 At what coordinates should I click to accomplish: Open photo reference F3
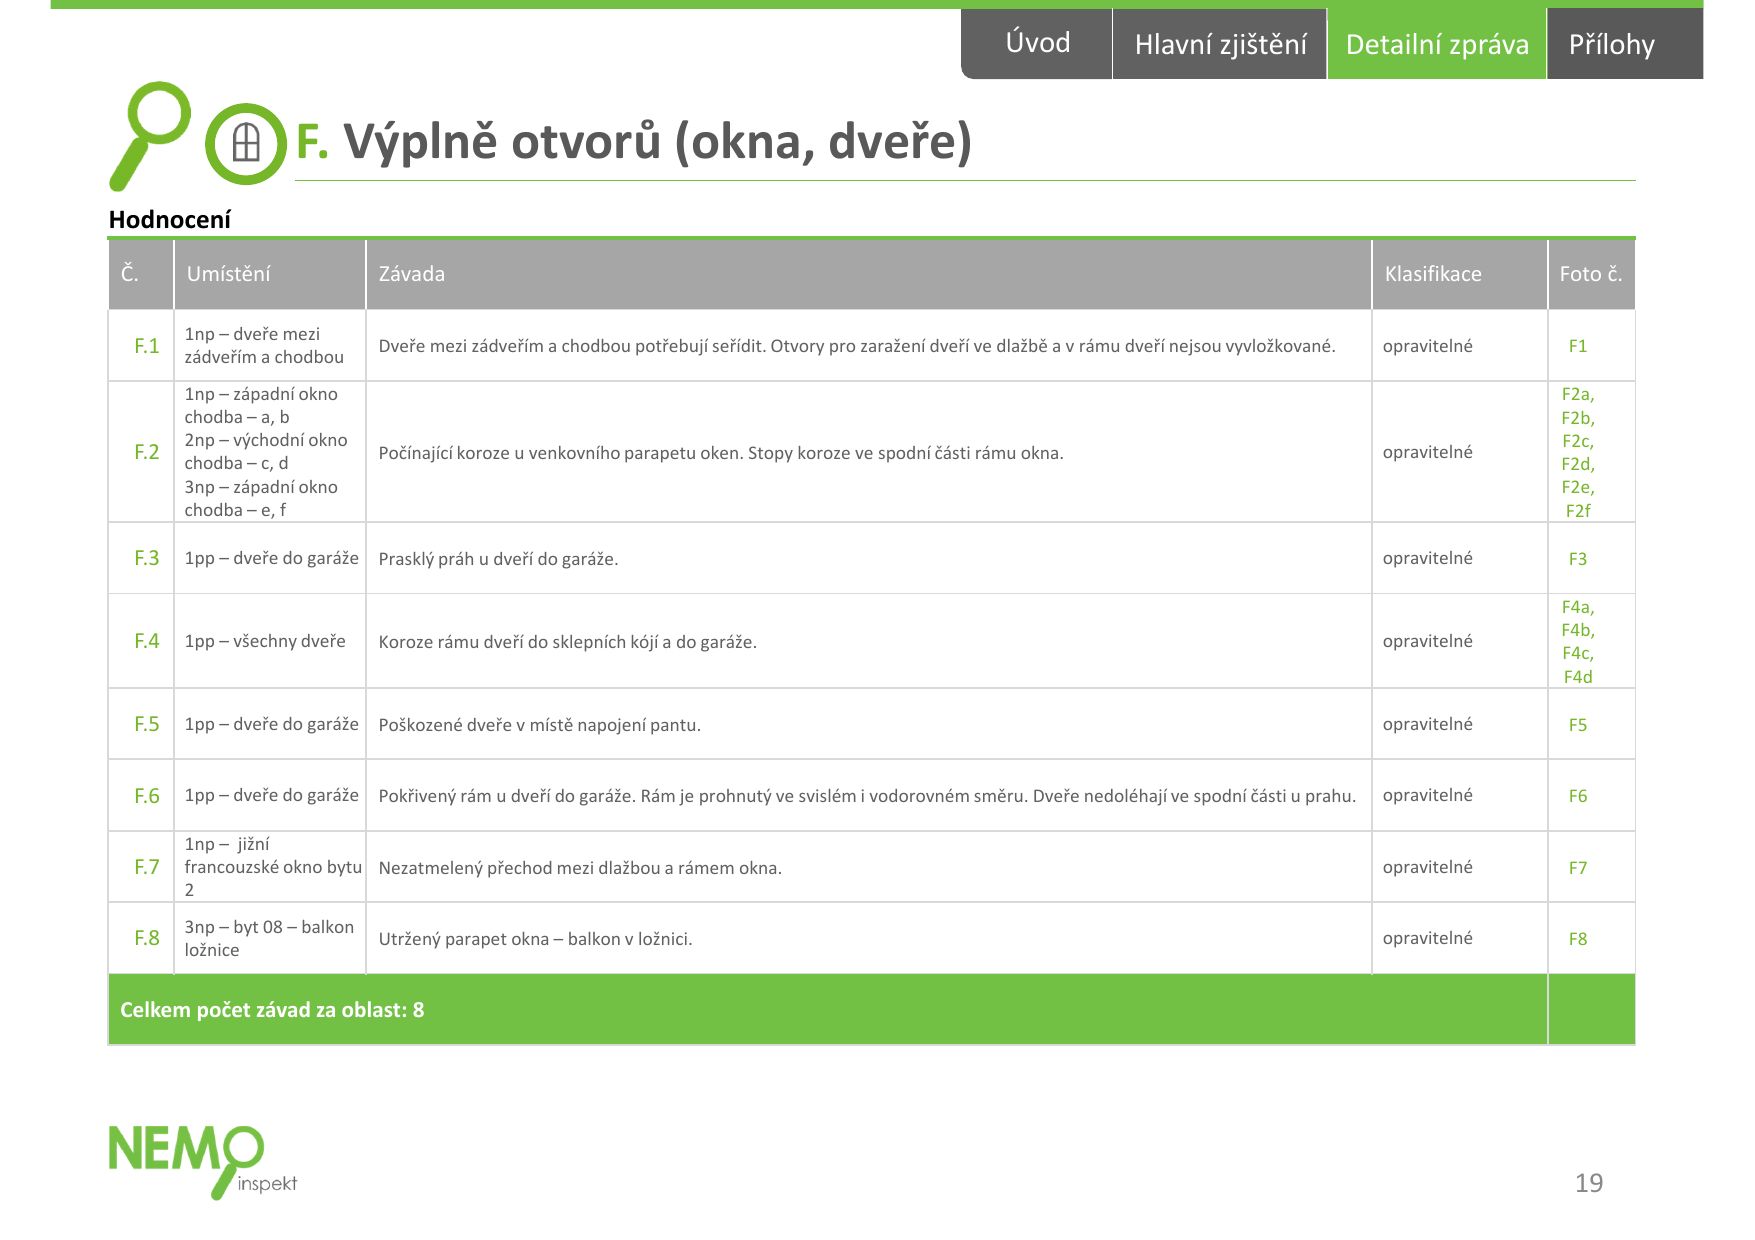pyautogui.click(x=1577, y=559)
